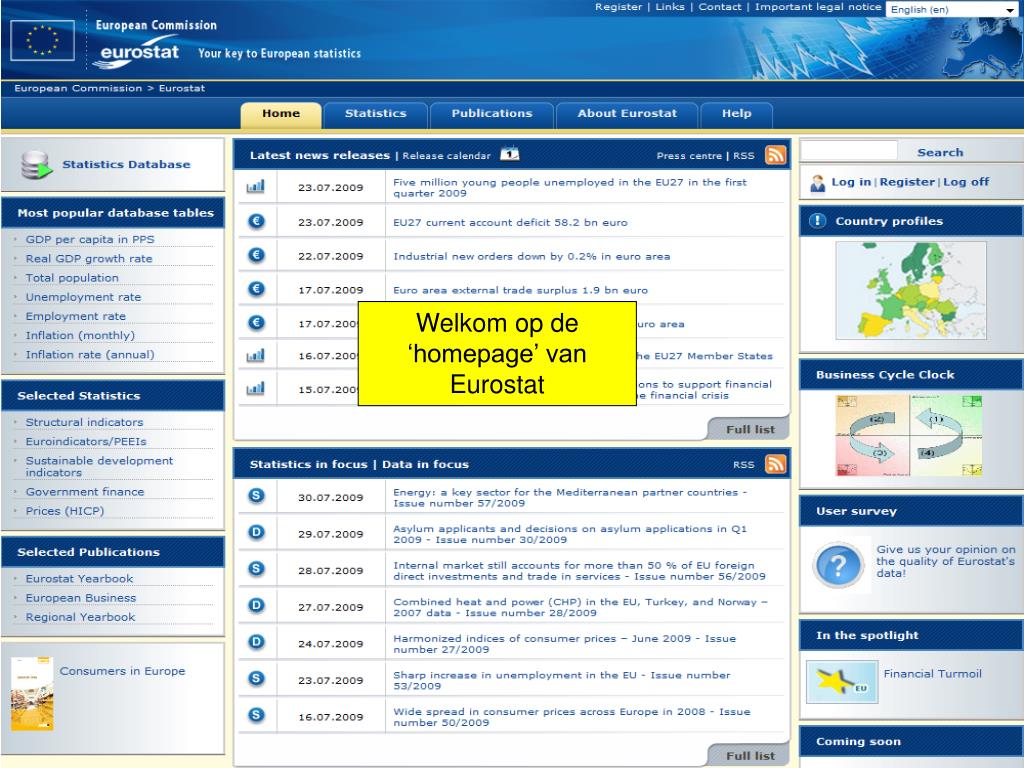Screen dimensions: 1024x768
Task: Click the Log off link
Action: 966,182
